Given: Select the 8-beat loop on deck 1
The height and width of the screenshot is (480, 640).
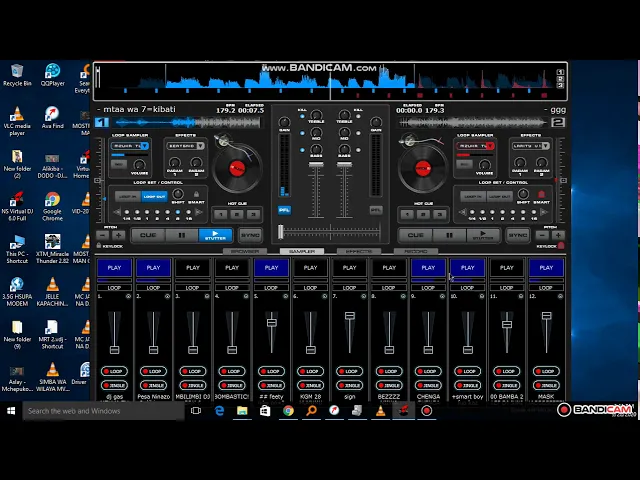Looking at the screenshot, I should point(178,212).
